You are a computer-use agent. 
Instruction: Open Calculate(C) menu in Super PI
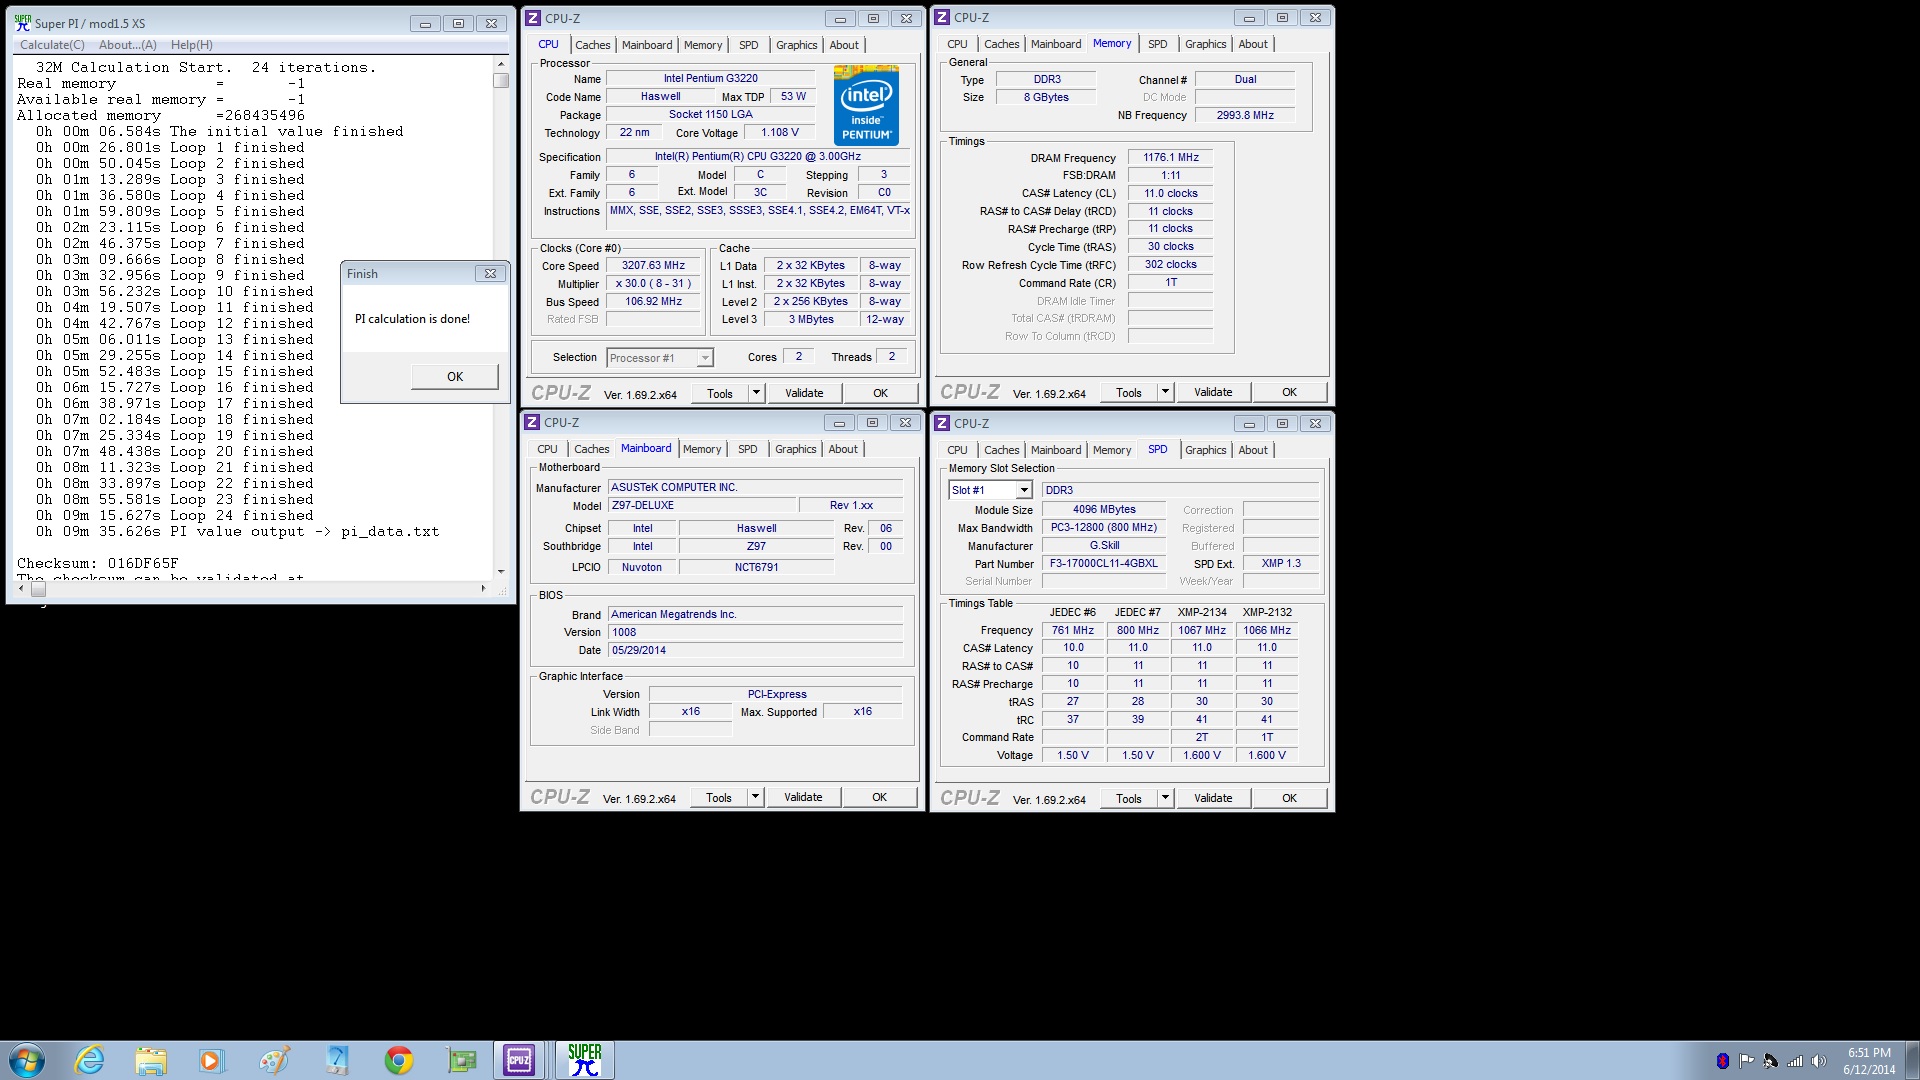coord(52,45)
